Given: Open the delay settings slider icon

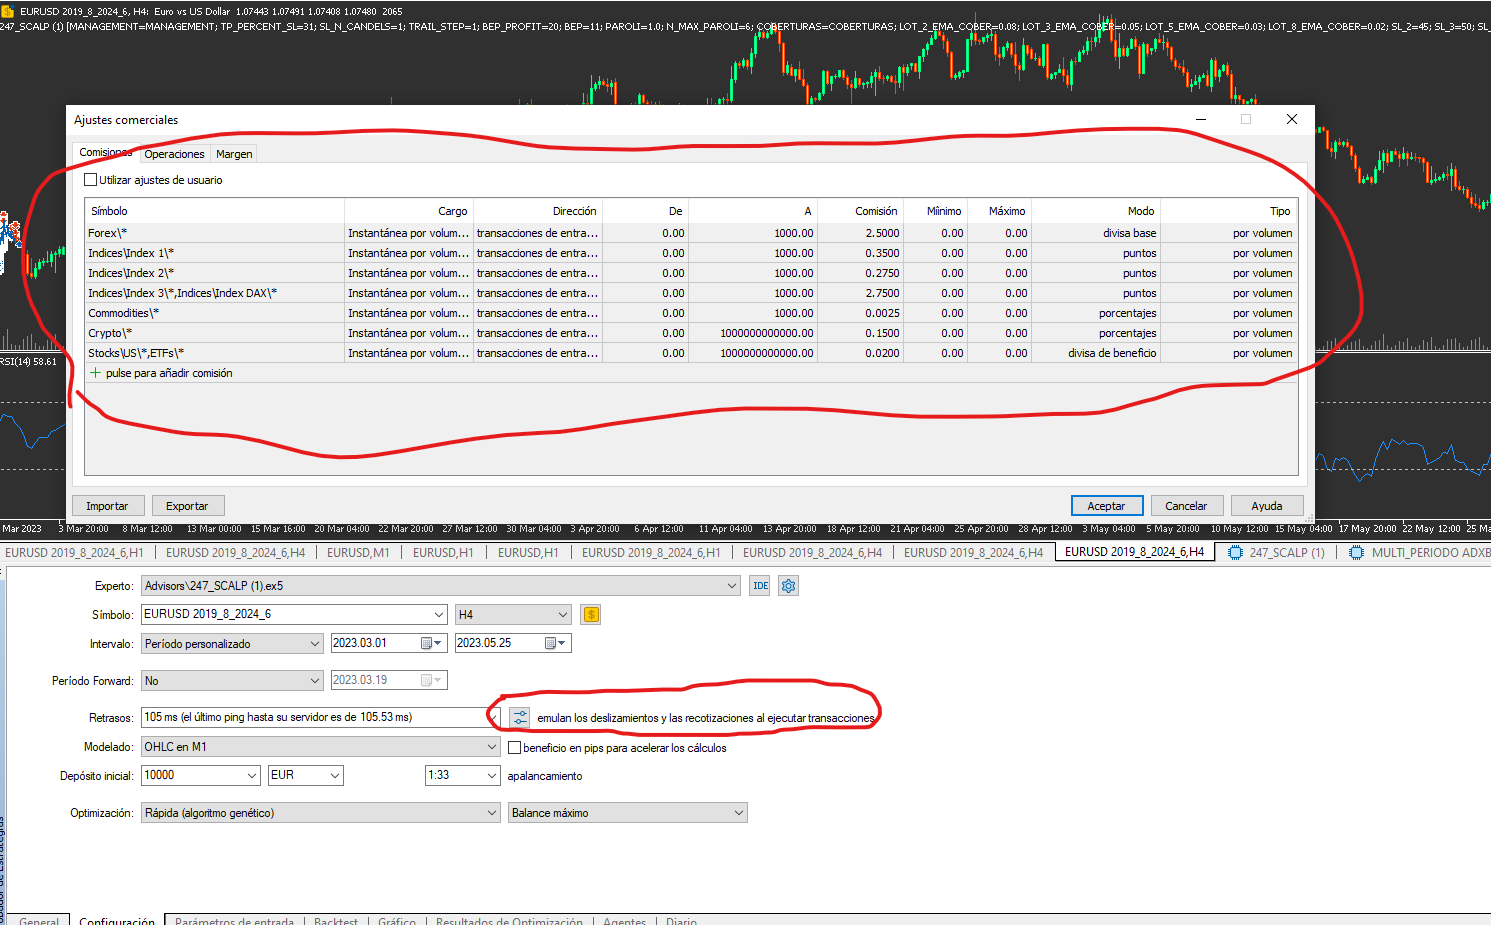Looking at the screenshot, I should [520, 718].
